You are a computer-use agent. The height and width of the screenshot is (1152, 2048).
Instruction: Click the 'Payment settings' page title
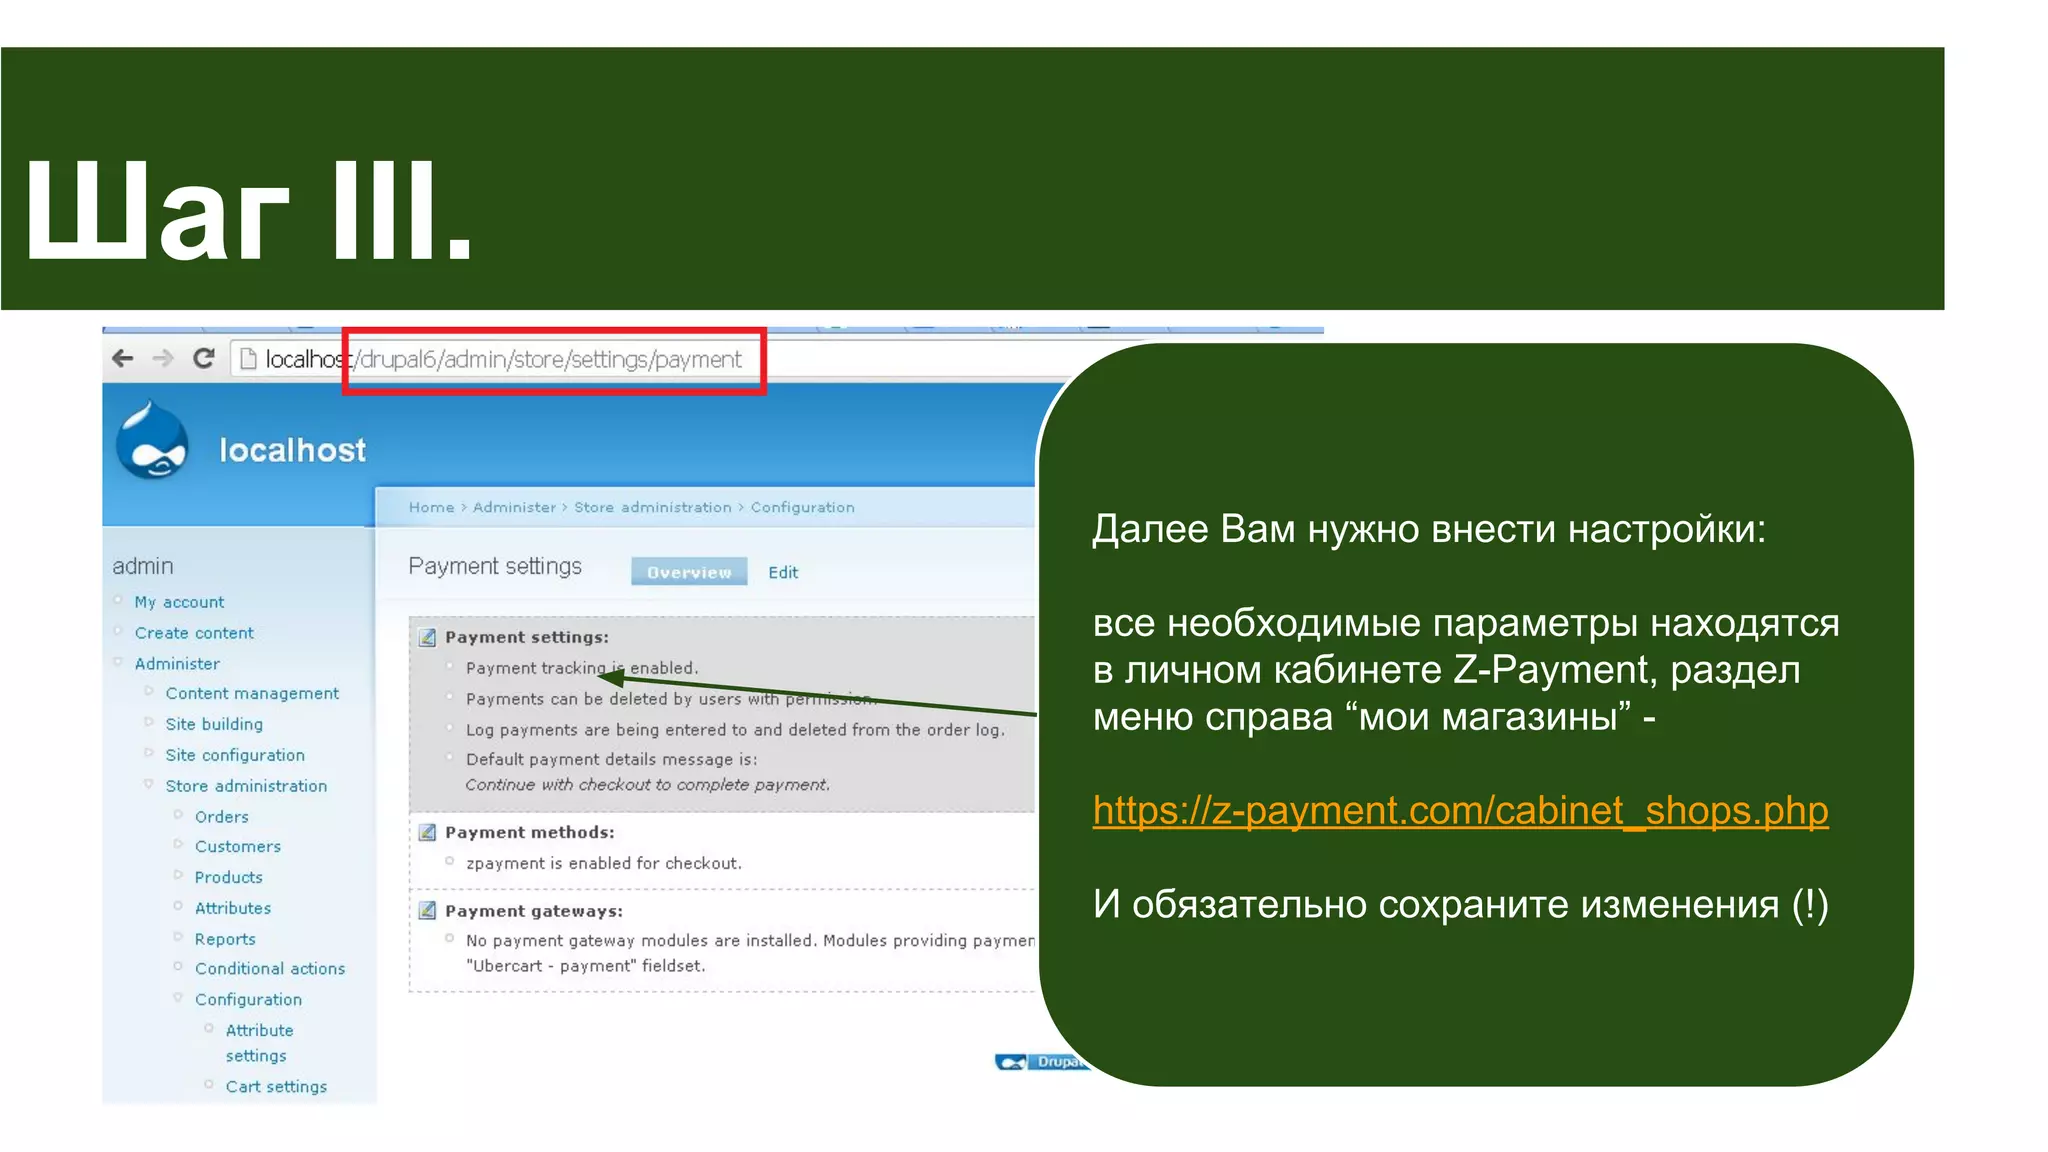coord(495,567)
